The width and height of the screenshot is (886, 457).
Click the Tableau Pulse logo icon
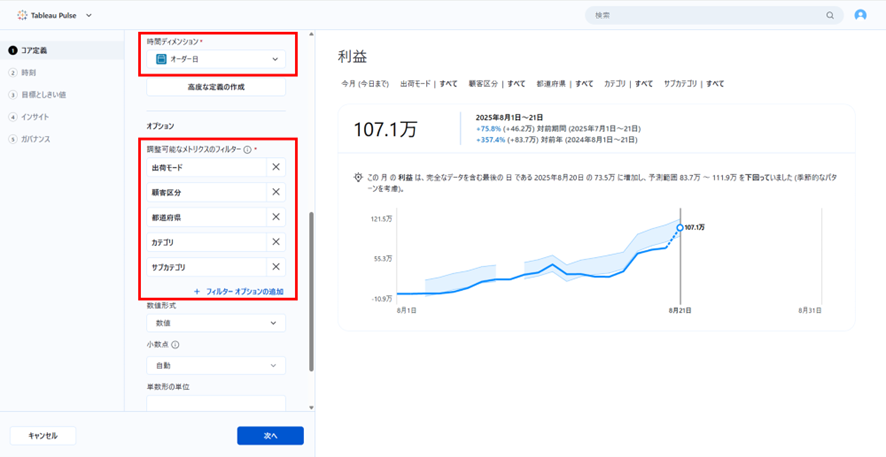coord(22,15)
